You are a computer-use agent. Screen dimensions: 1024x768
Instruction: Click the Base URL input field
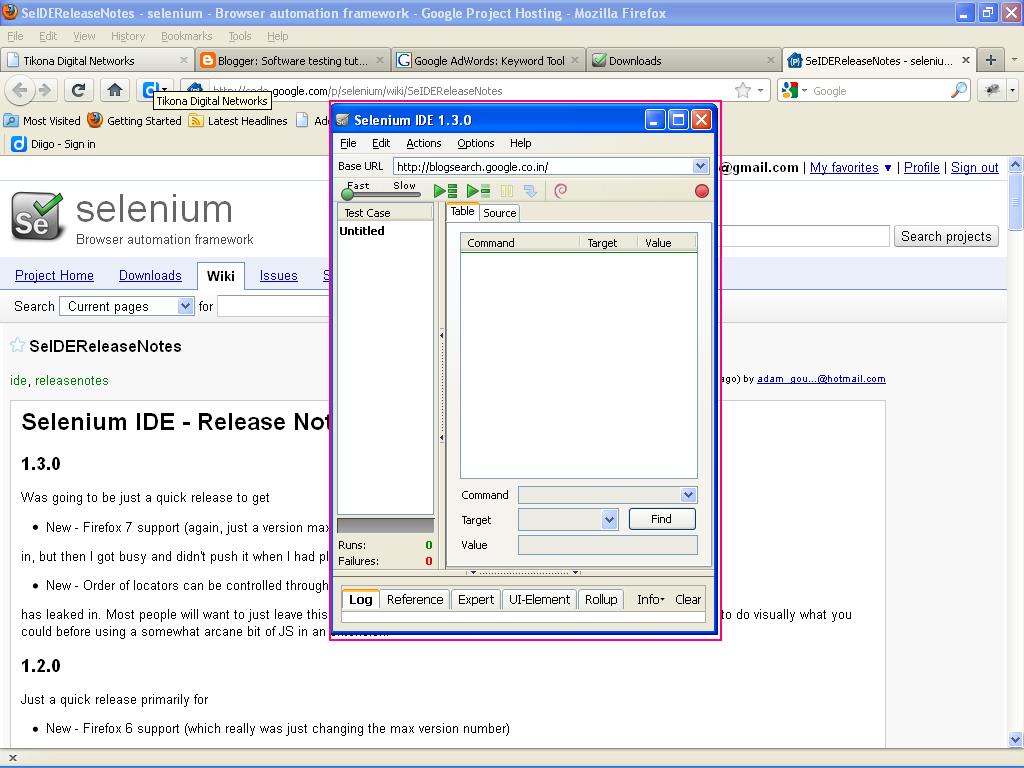(x=543, y=167)
